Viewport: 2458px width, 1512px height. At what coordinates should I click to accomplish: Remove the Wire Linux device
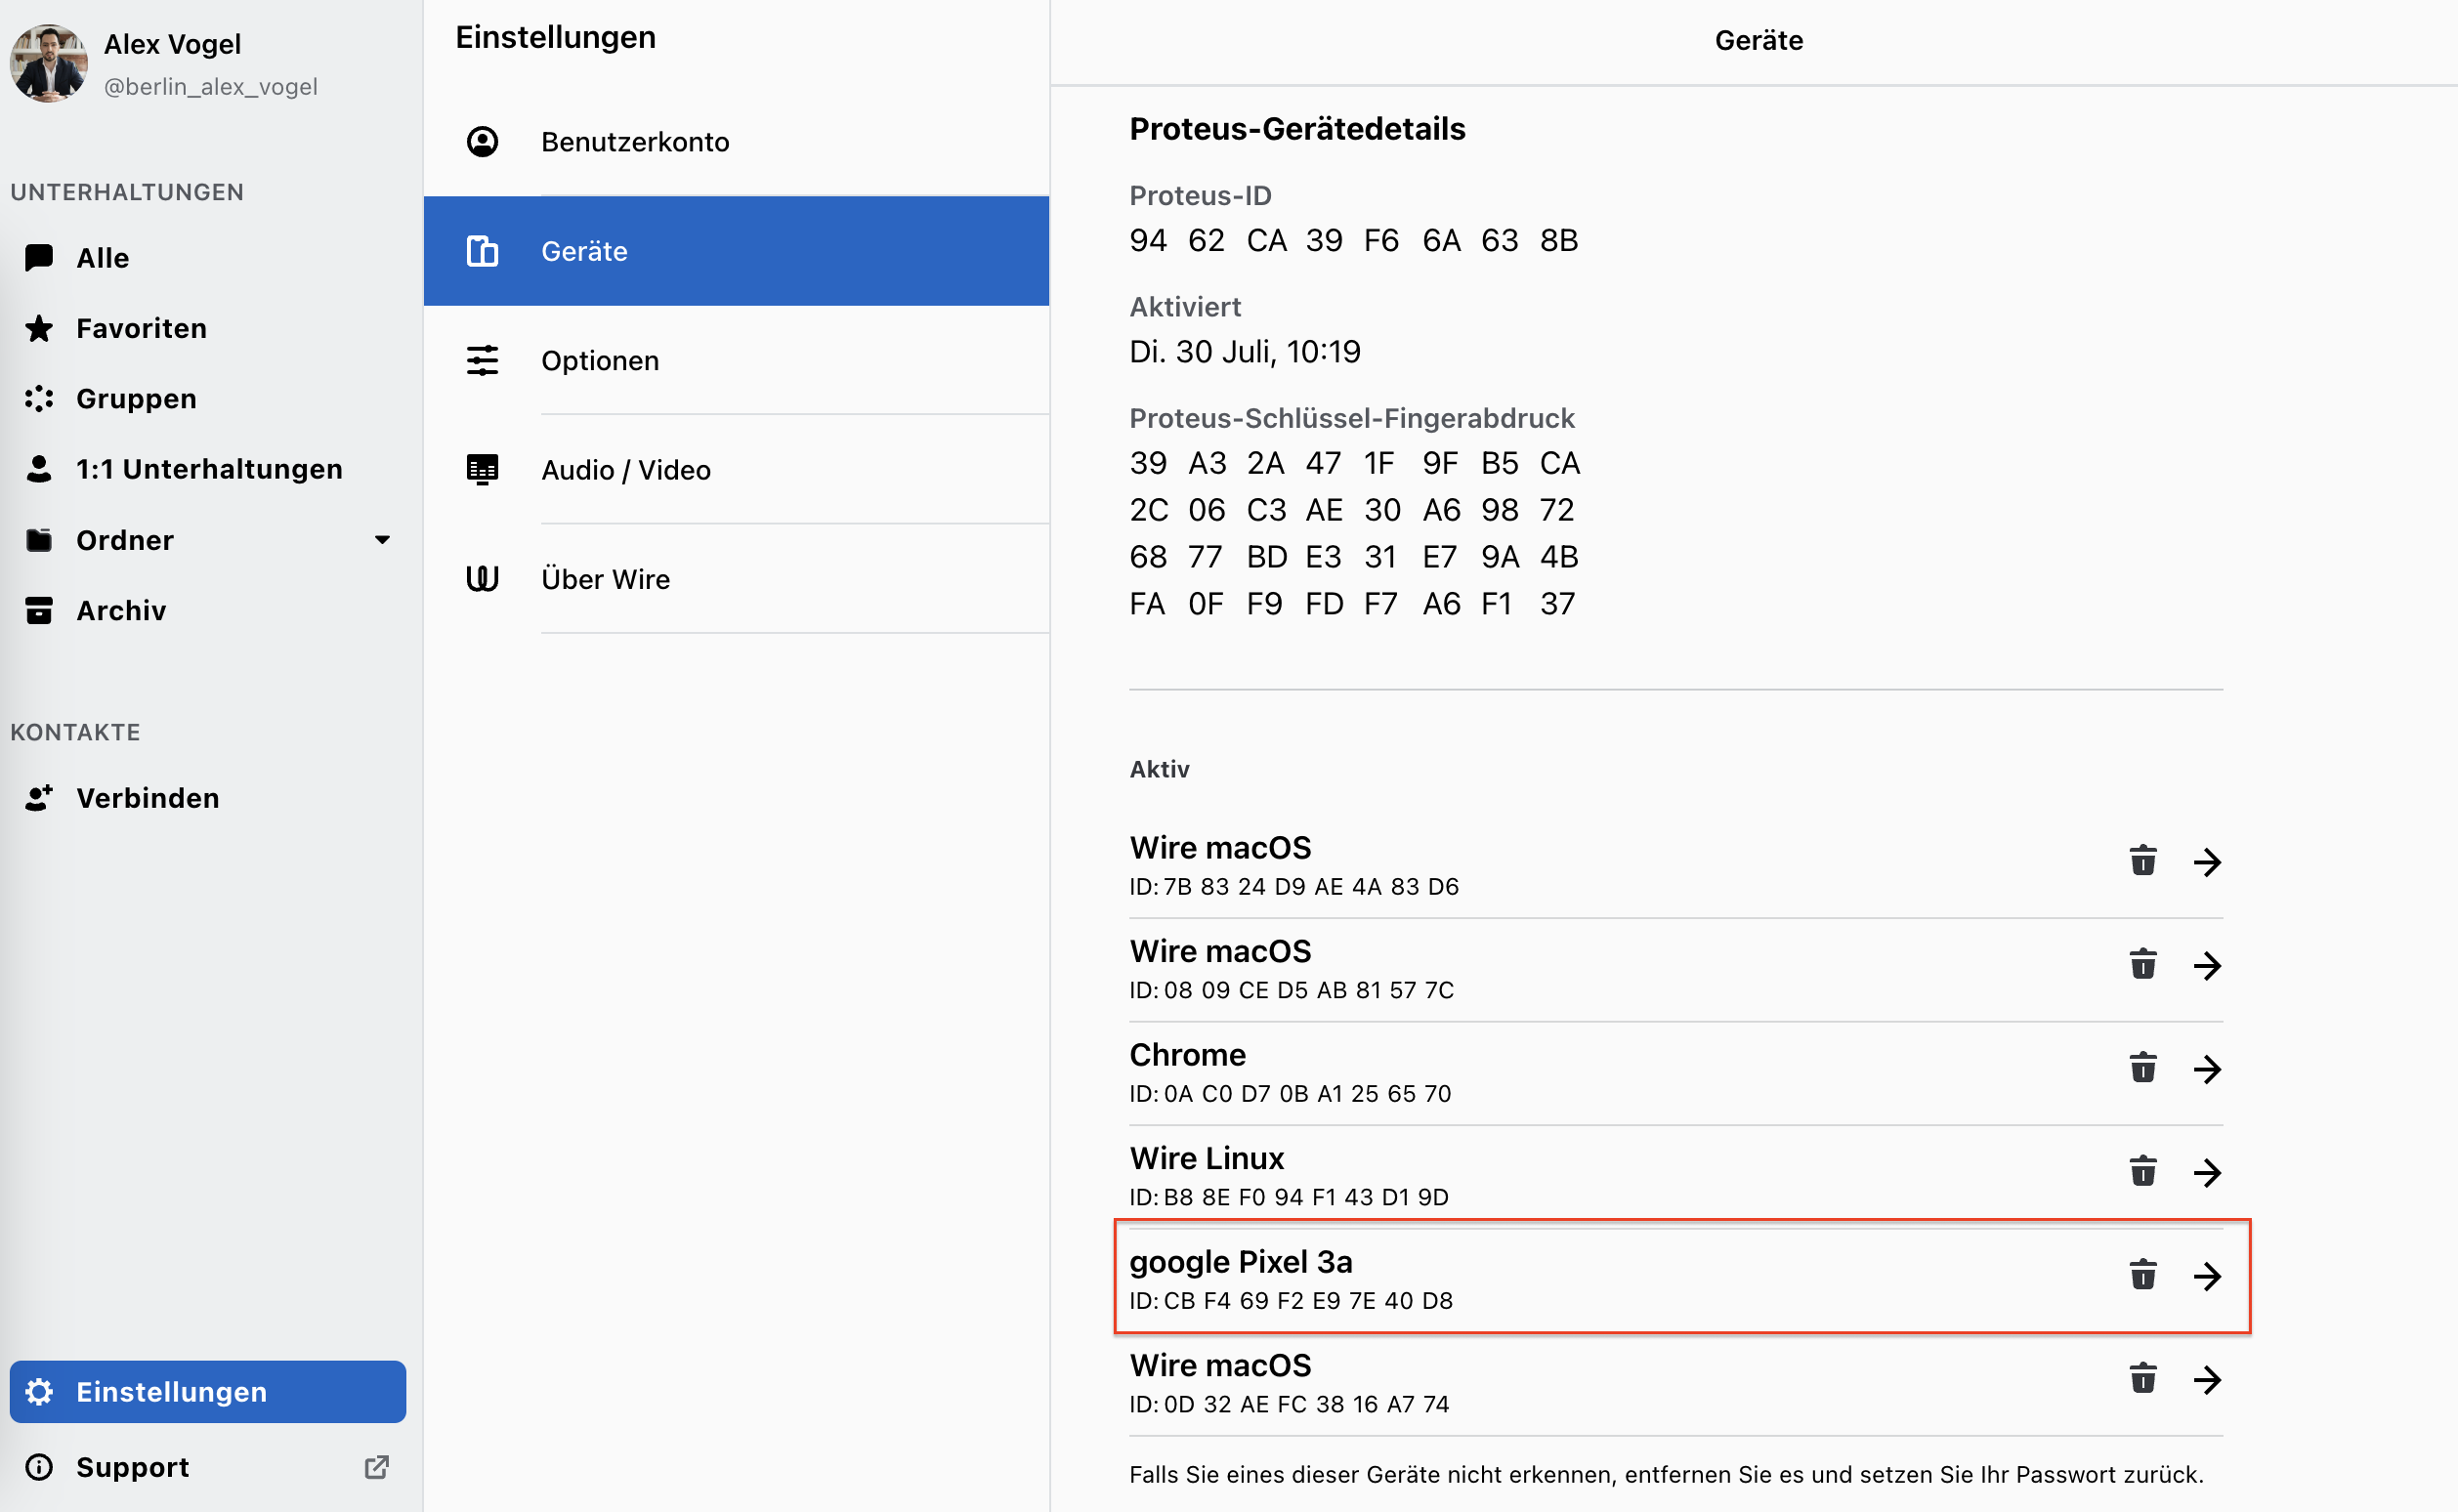point(2142,1171)
